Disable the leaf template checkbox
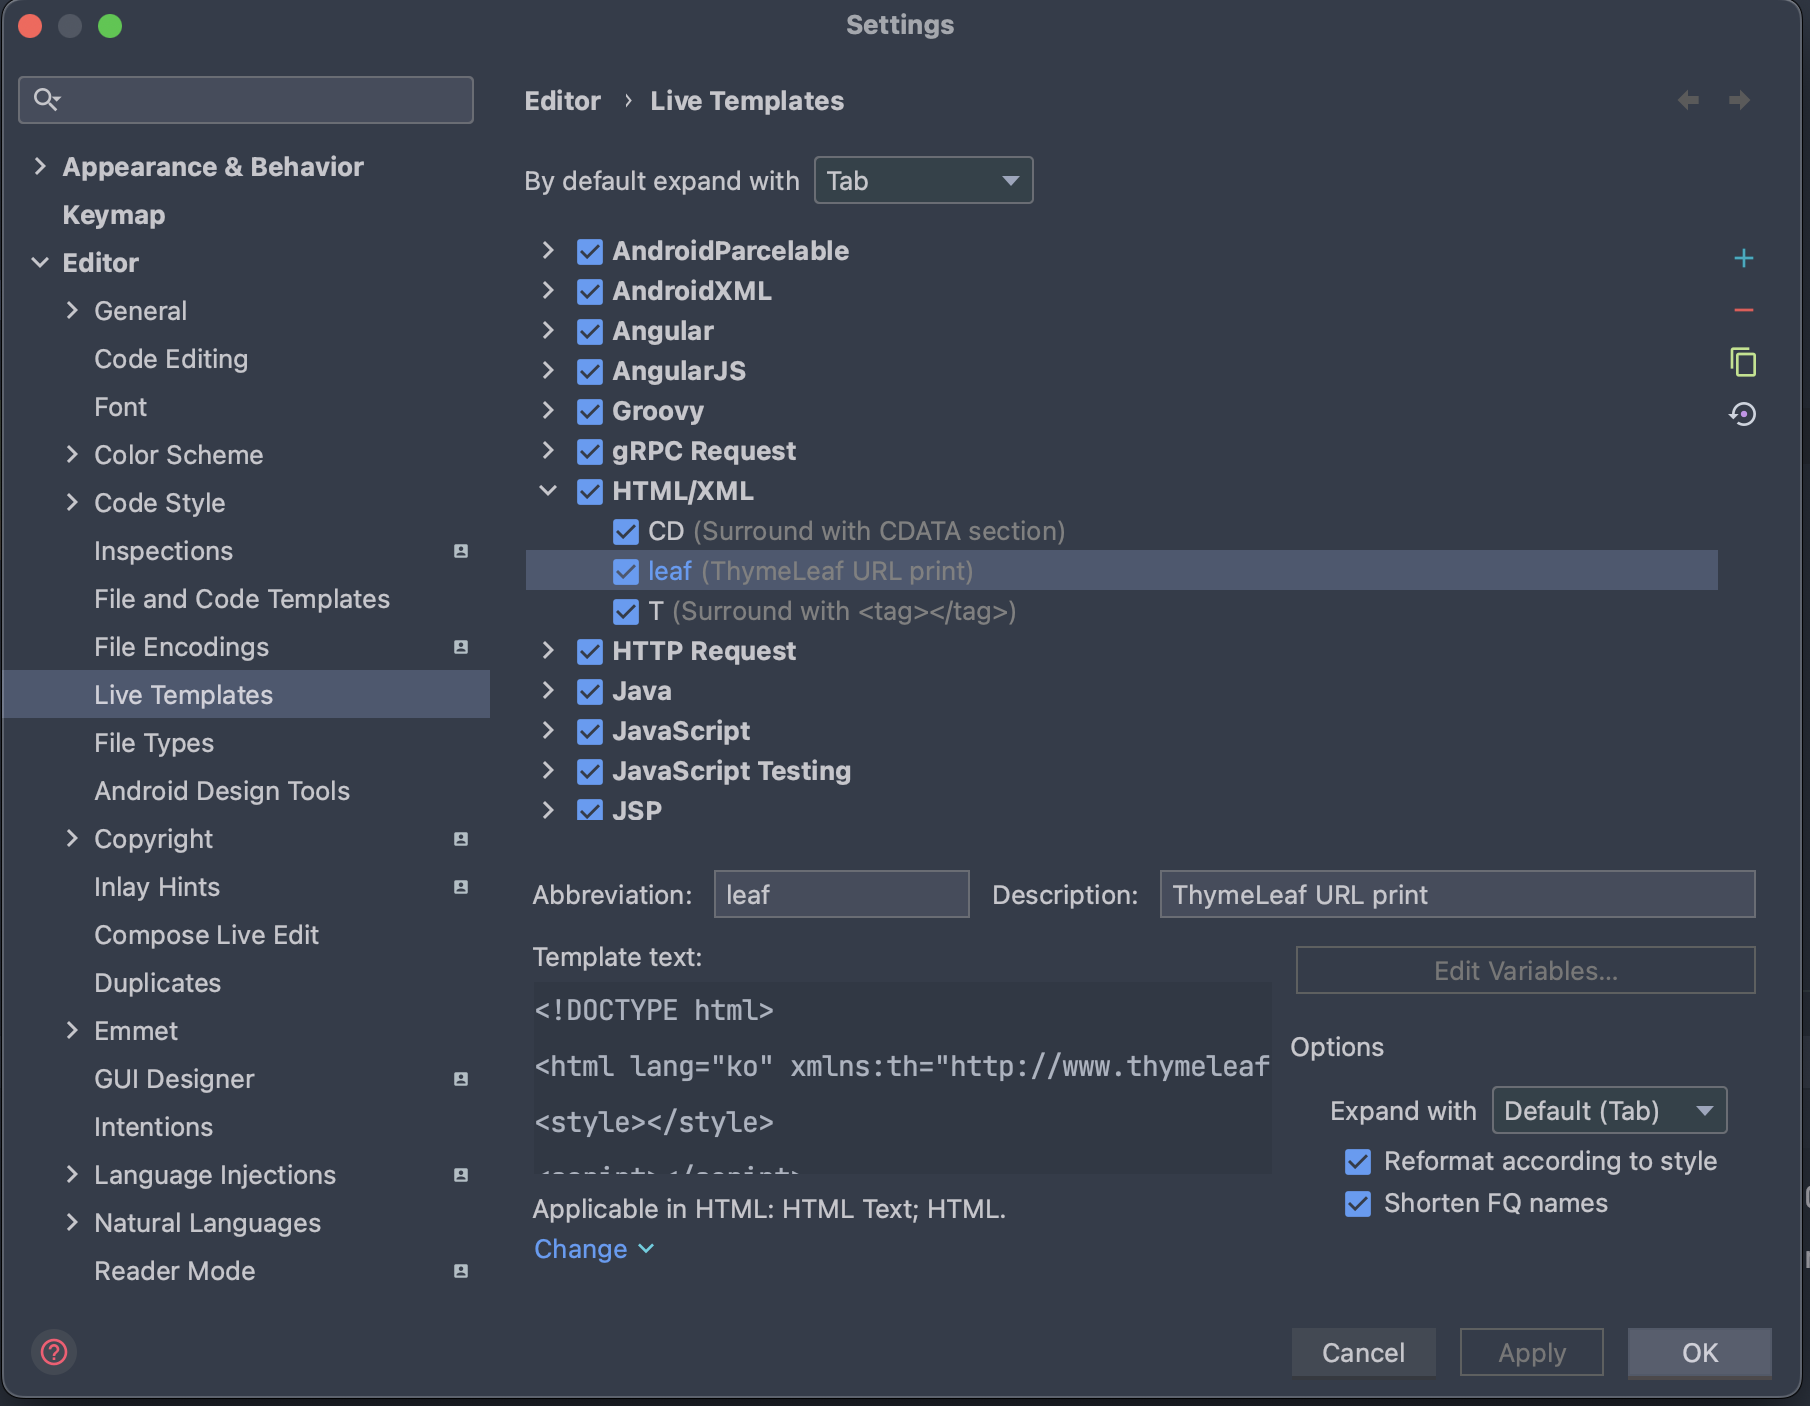 [x=626, y=571]
